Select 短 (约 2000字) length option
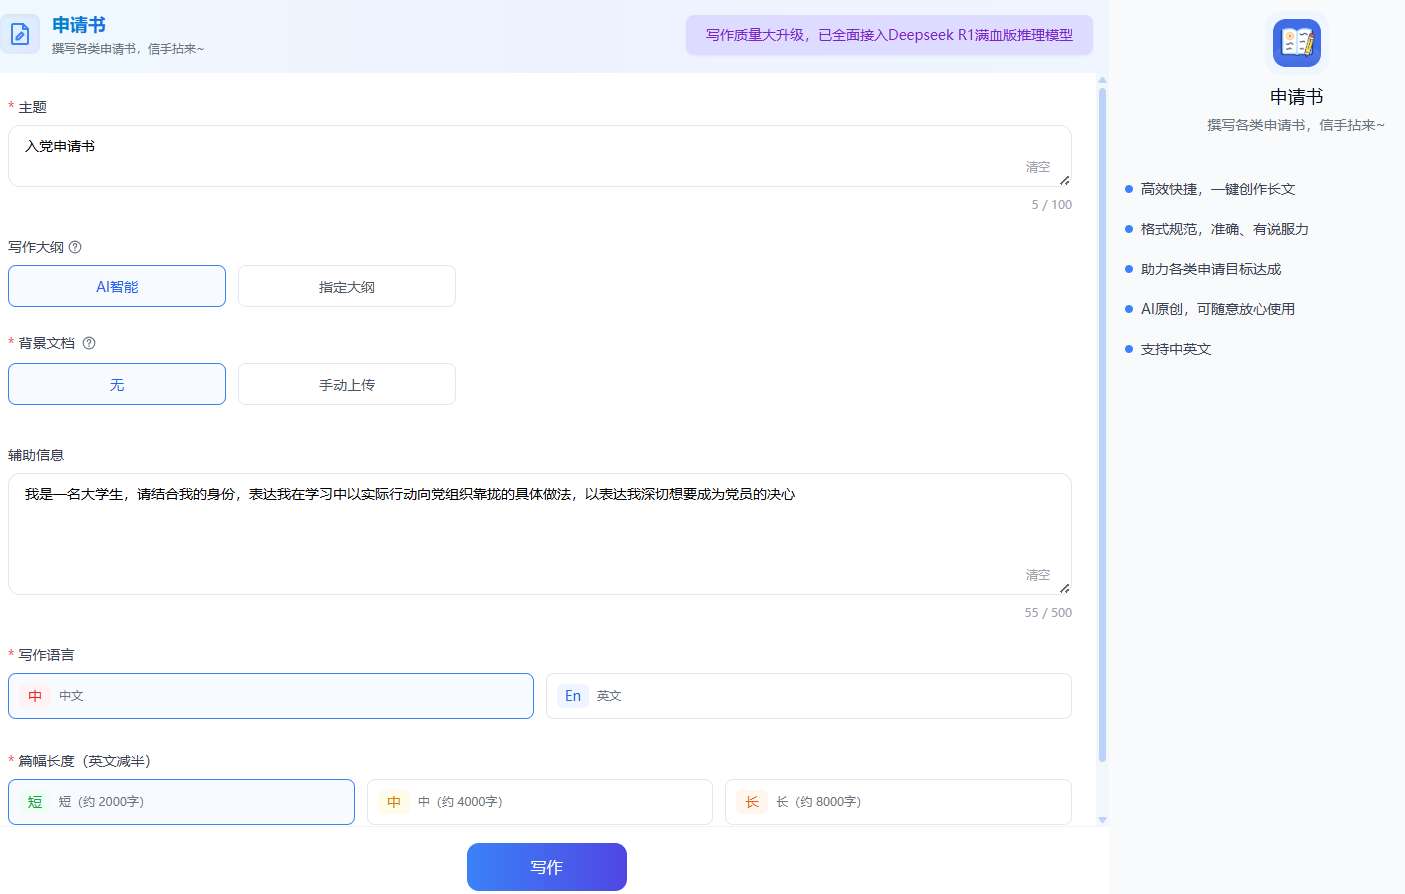This screenshot has width=1405, height=894. pos(181,802)
